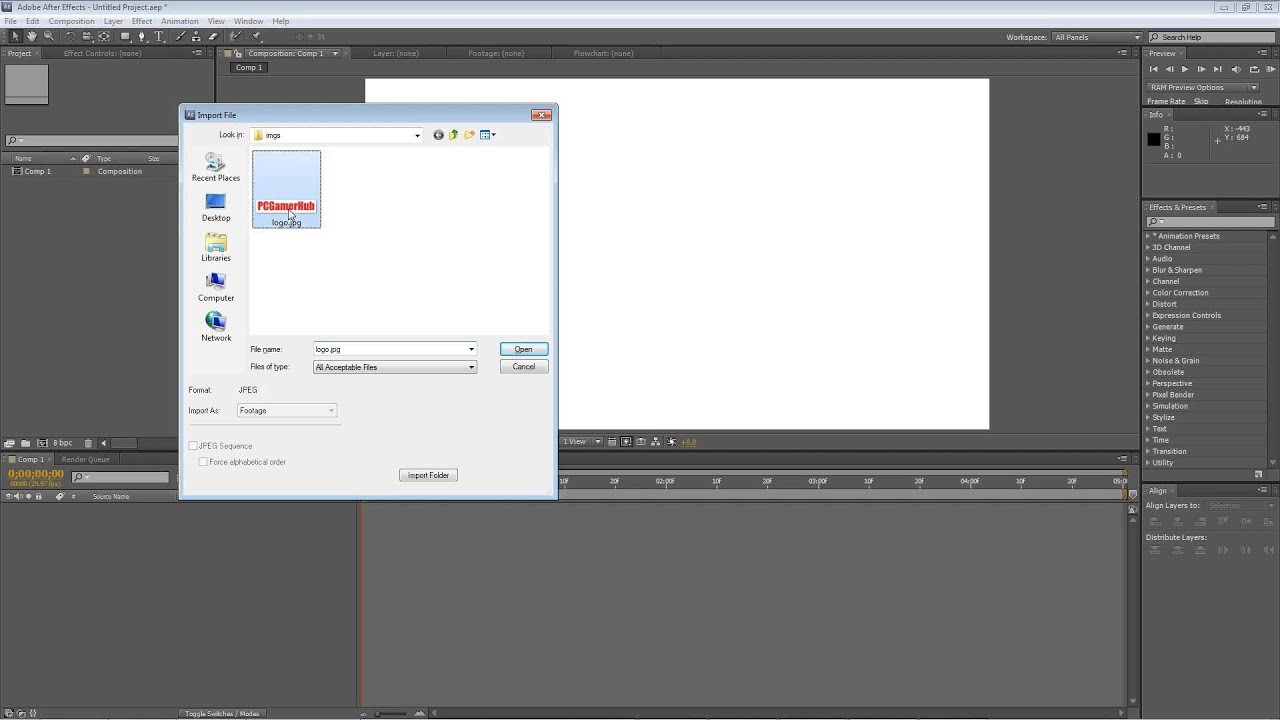Screen dimensions: 1280x720
Task: Jump to last frame in Preview panel
Action: click(1217, 69)
